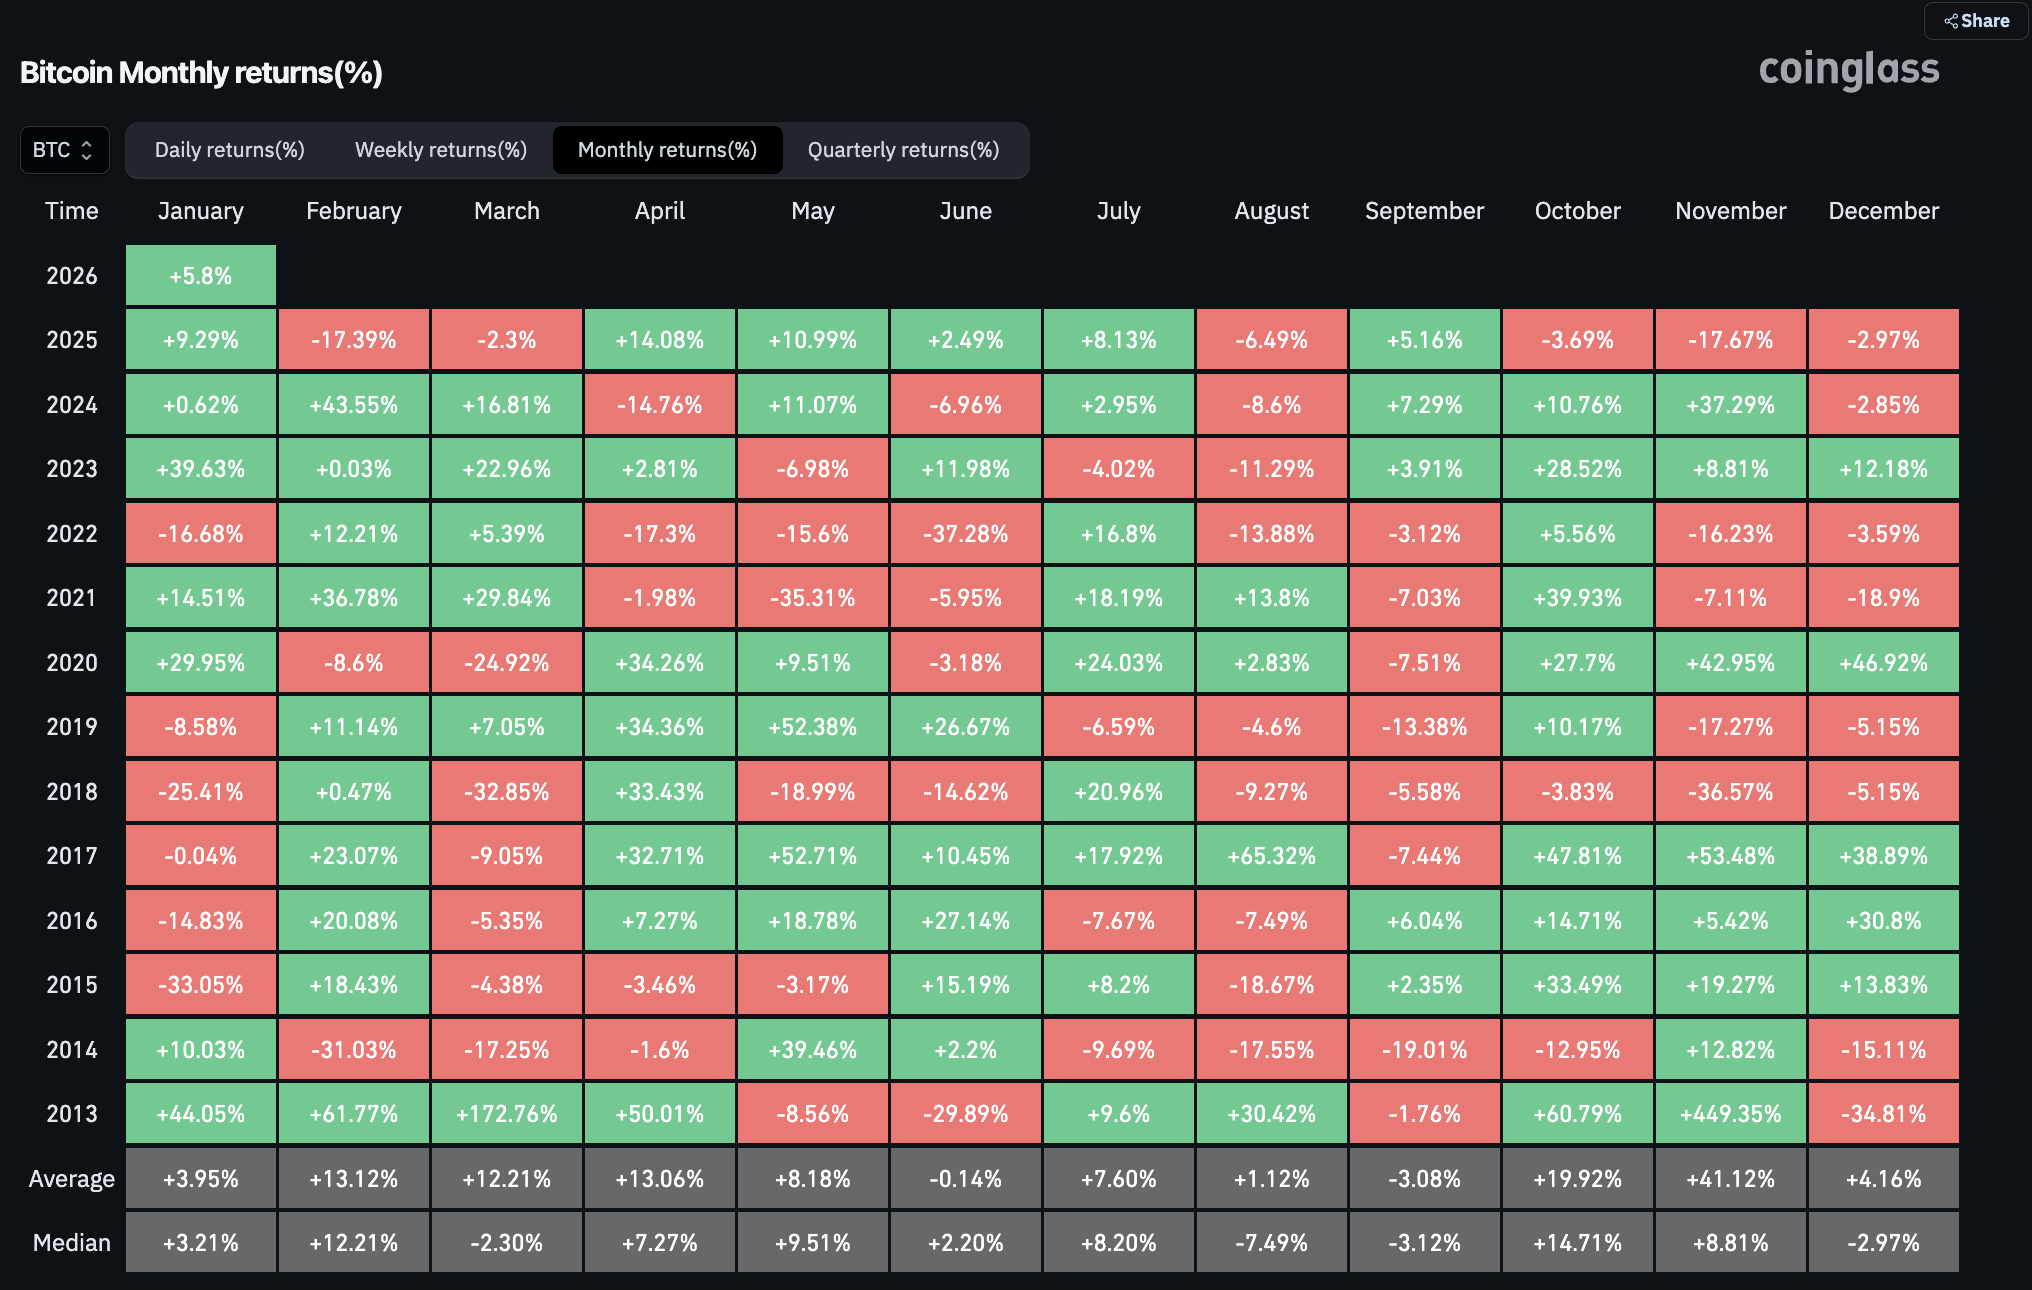Open the BTC coin selector dropdown
Screen dimensions: 2032x1290
click(64, 150)
